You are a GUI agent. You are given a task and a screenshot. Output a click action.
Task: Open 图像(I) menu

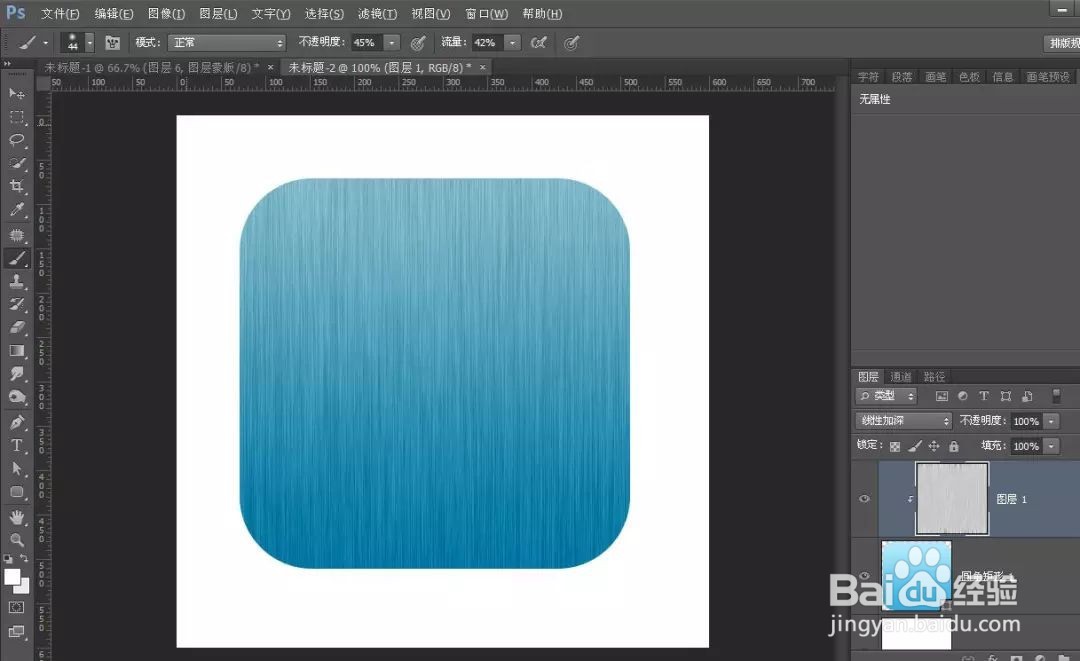[x=167, y=13]
